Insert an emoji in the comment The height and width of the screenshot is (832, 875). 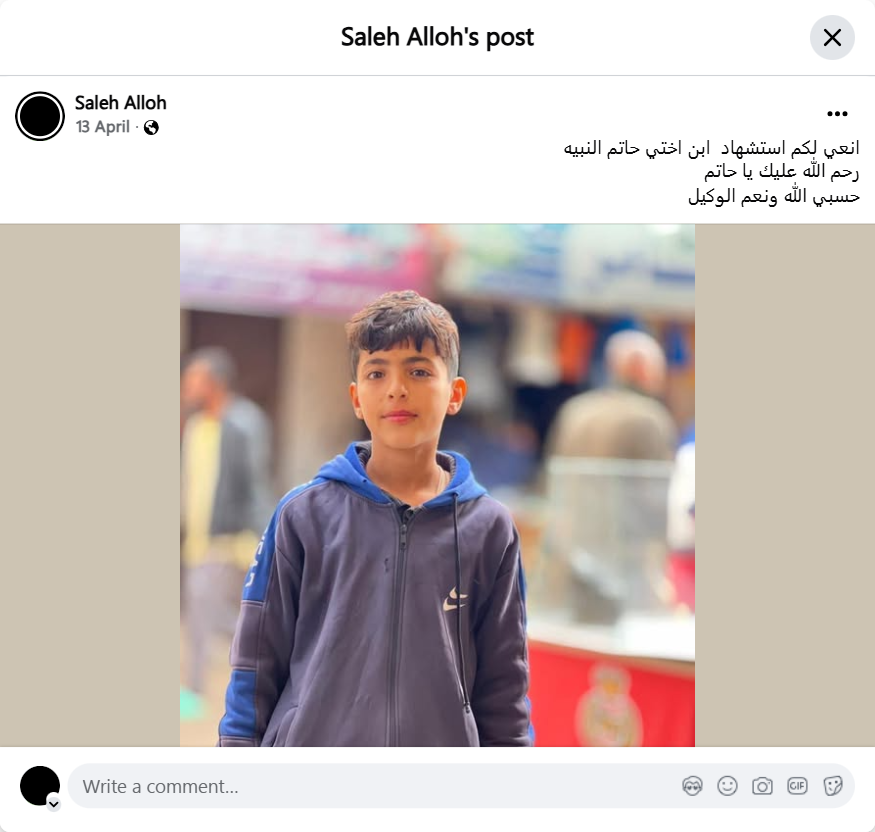tap(727, 786)
